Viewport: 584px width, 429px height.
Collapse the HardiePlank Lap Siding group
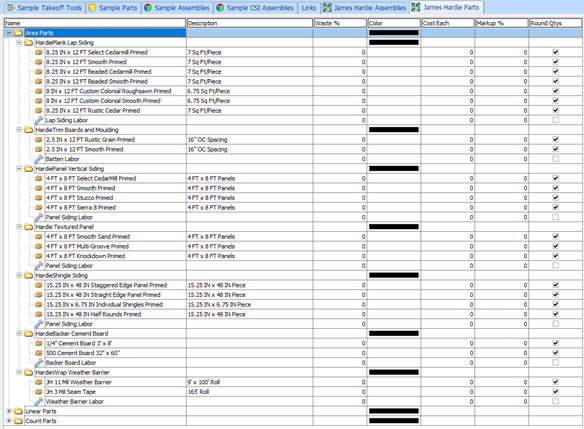[x=19, y=42]
